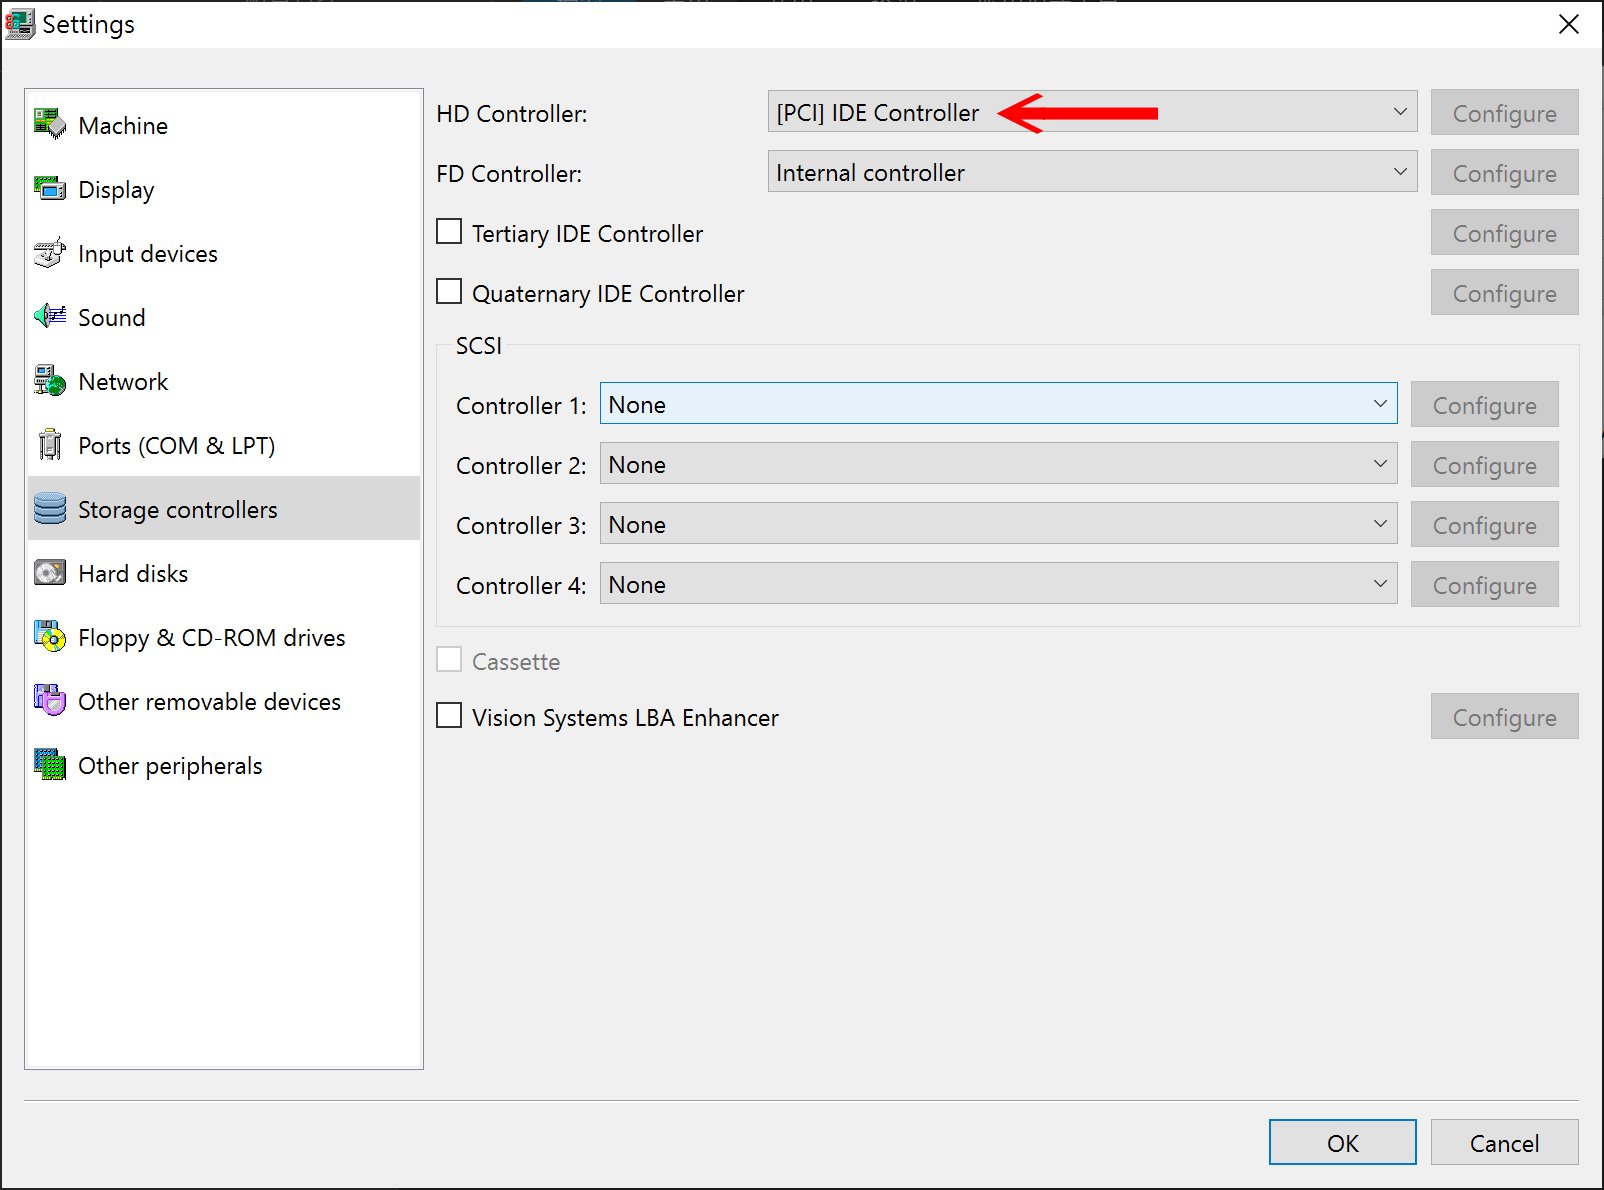The height and width of the screenshot is (1190, 1604).
Task: Enable the Quaternary IDE Controller checkbox
Action: pos(450,292)
